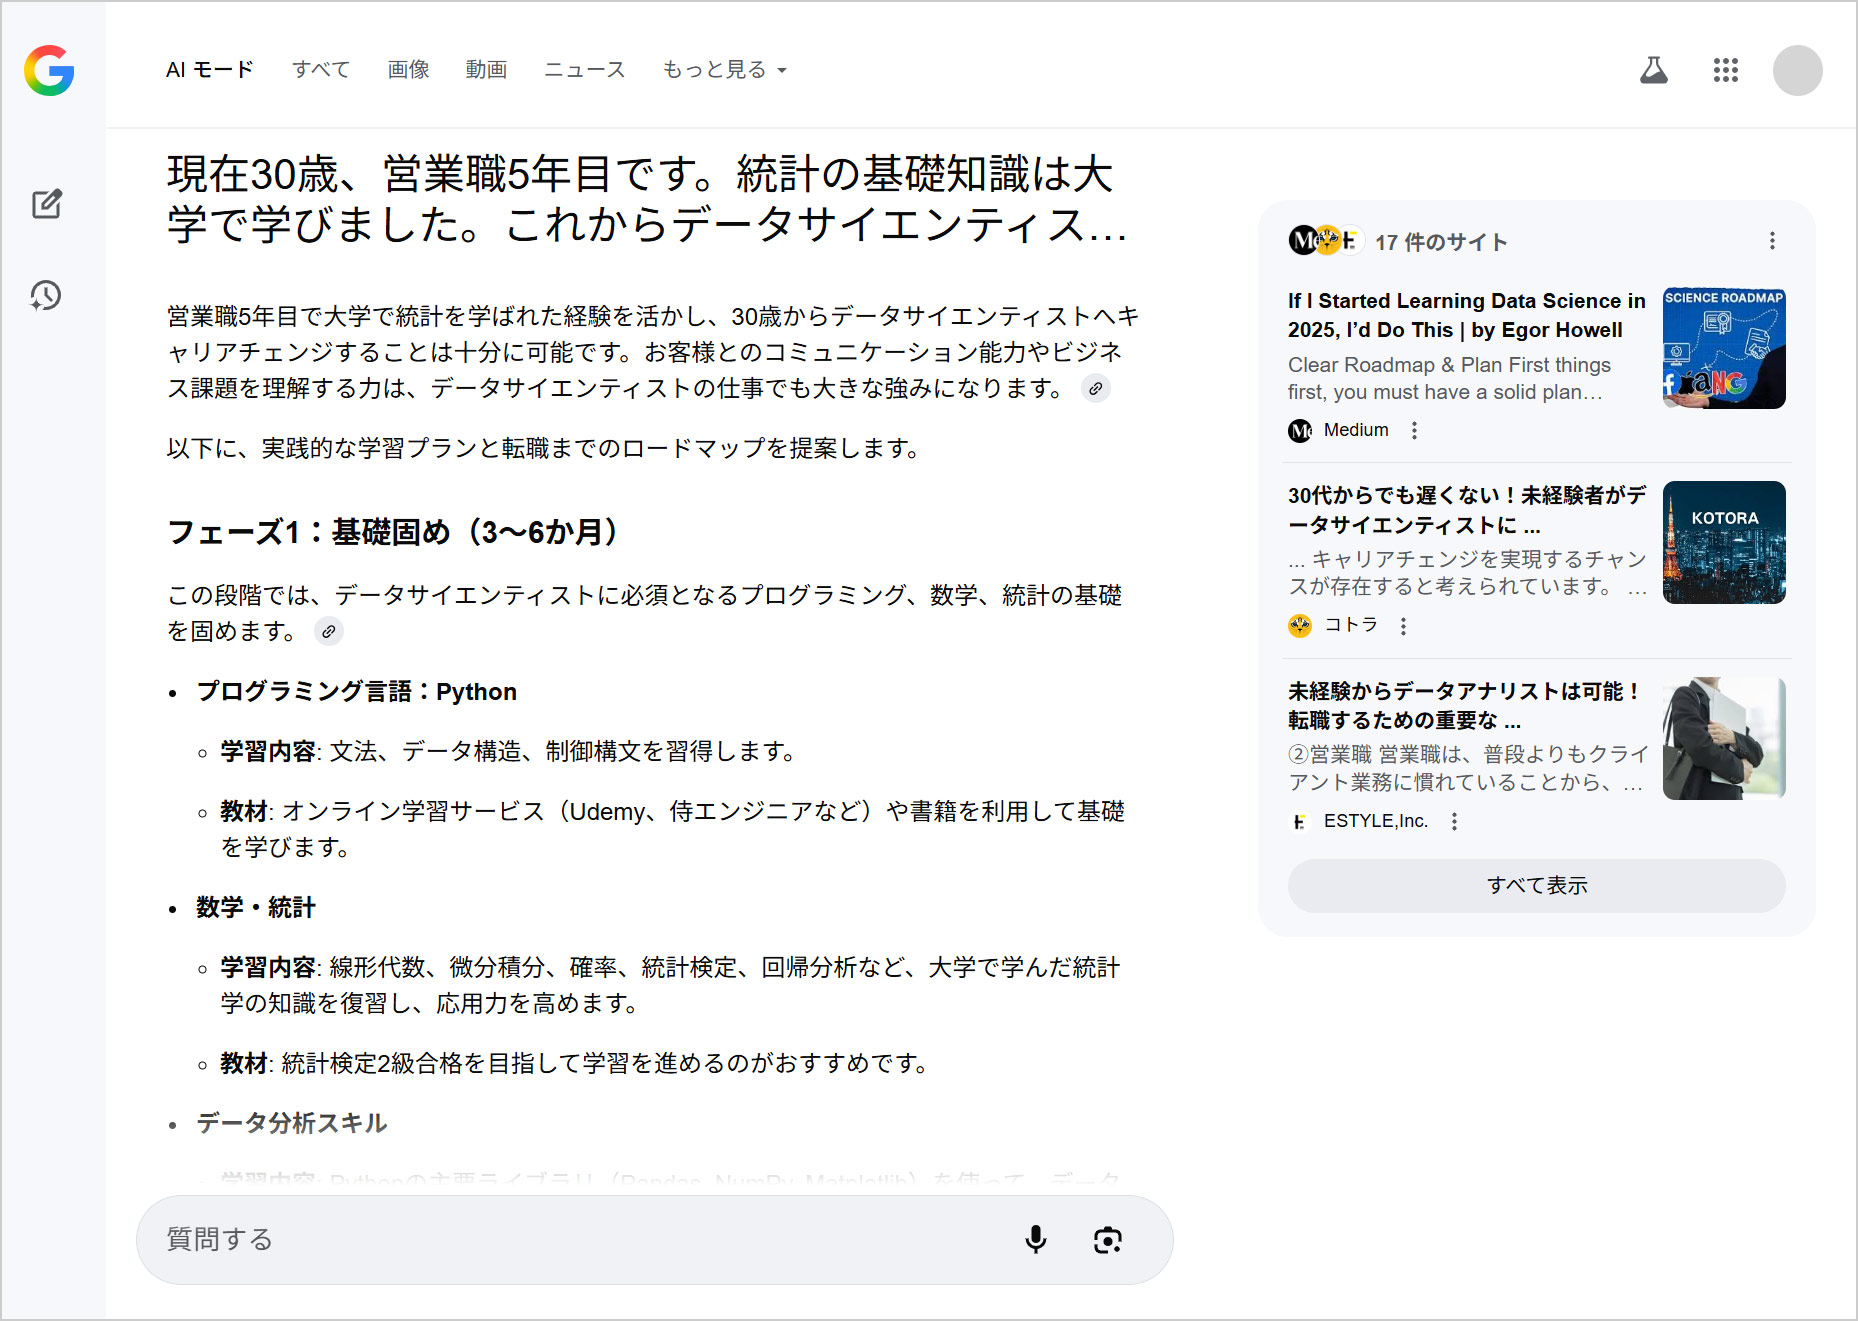The image size is (1858, 1321).
Task: Start a new chat with the compose icon
Action: tap(47, 204)
